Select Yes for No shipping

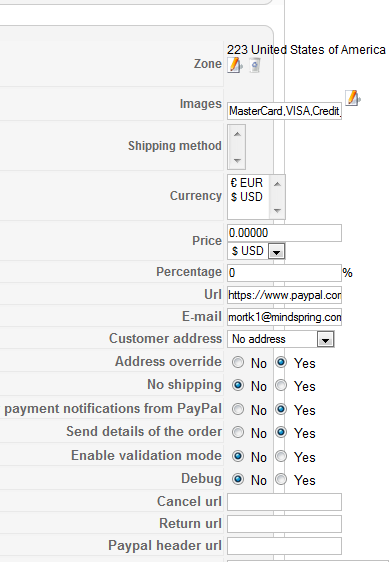281,385
